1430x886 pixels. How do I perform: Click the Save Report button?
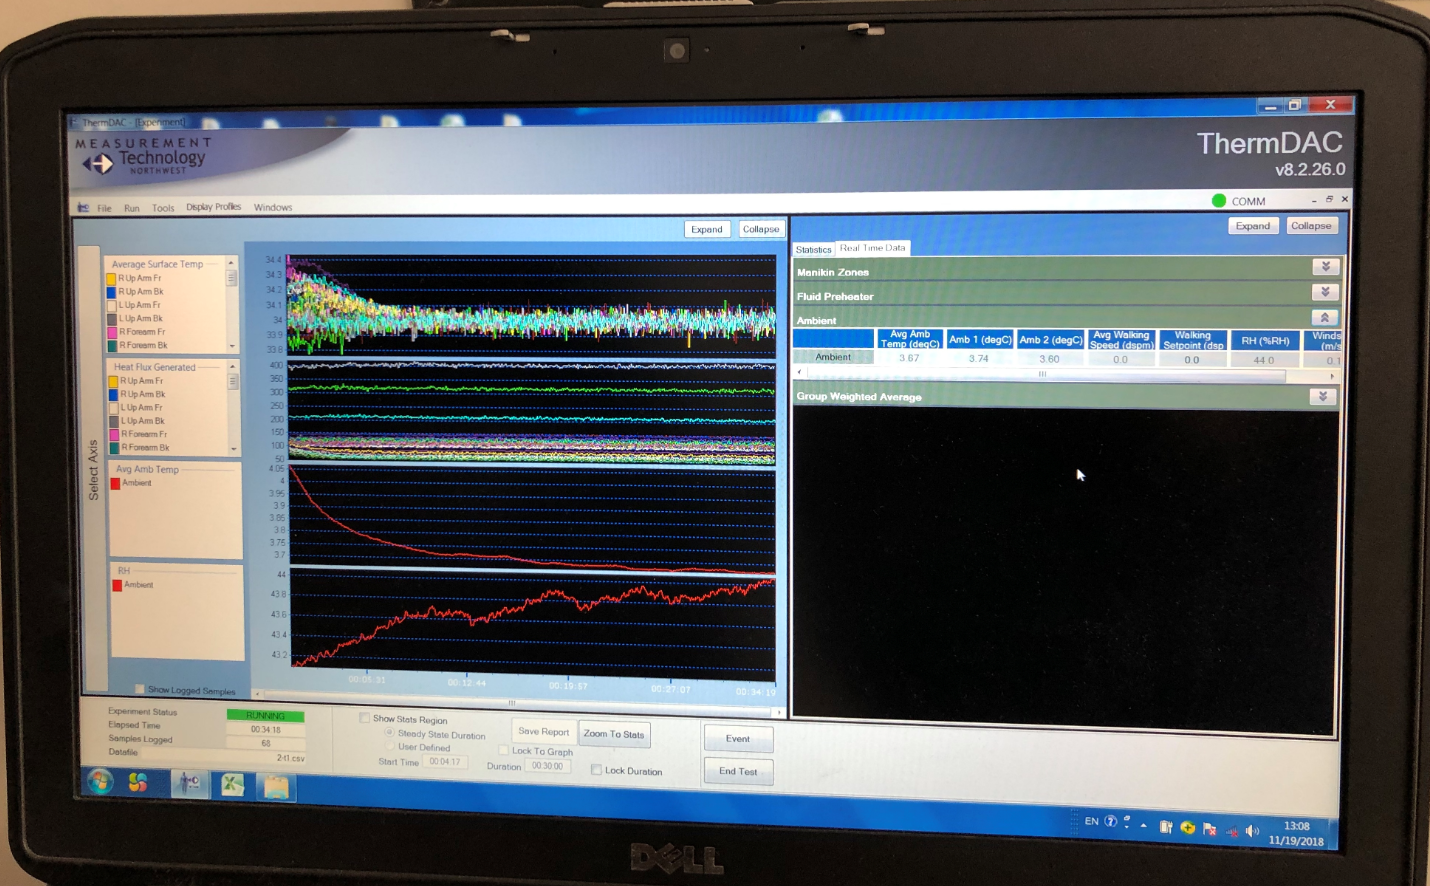tap(544, 732)
